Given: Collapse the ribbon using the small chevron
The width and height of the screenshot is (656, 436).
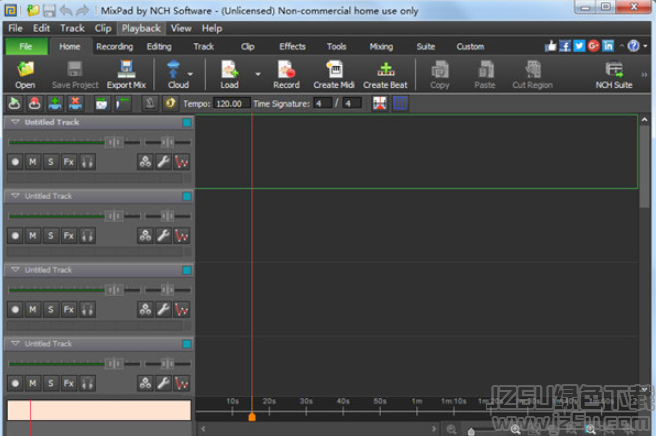Looking at the screenshot, I should 622,46.
